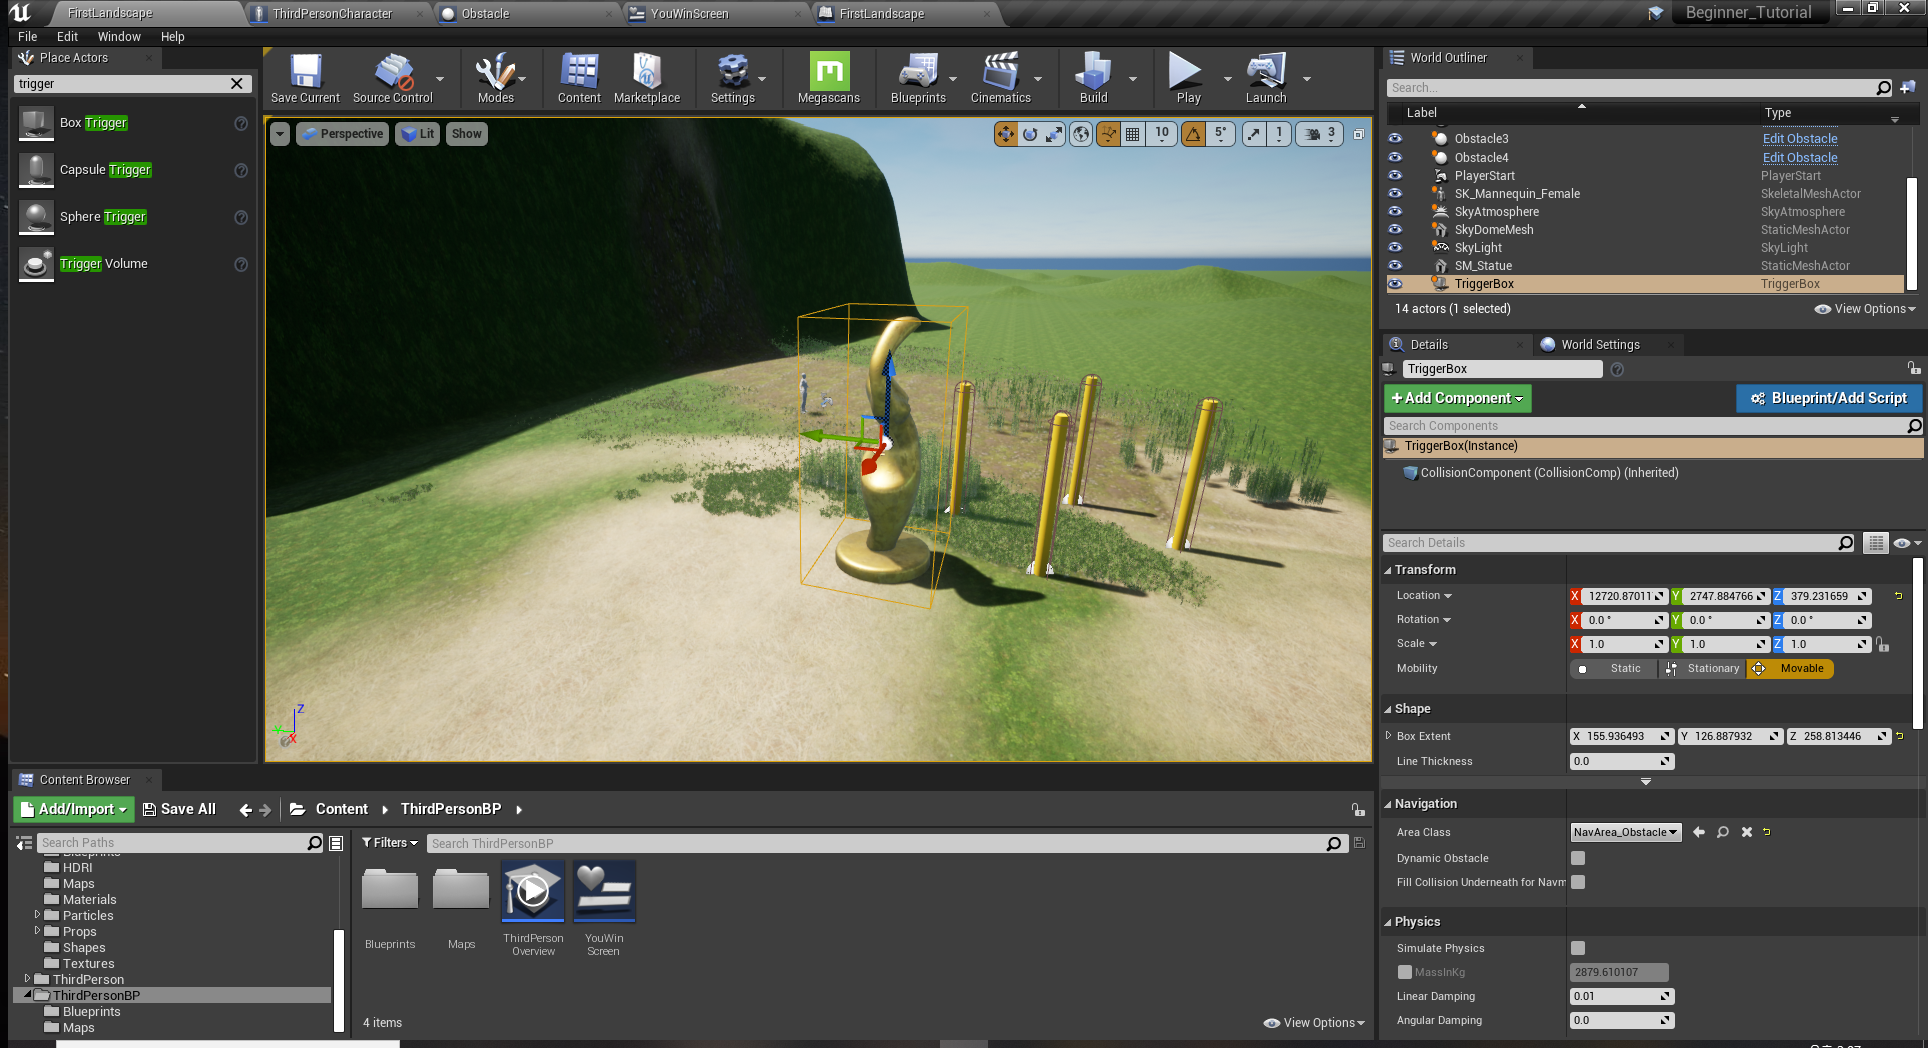Hide Obstacle3 in World Outliner

tap(1395, 139)
